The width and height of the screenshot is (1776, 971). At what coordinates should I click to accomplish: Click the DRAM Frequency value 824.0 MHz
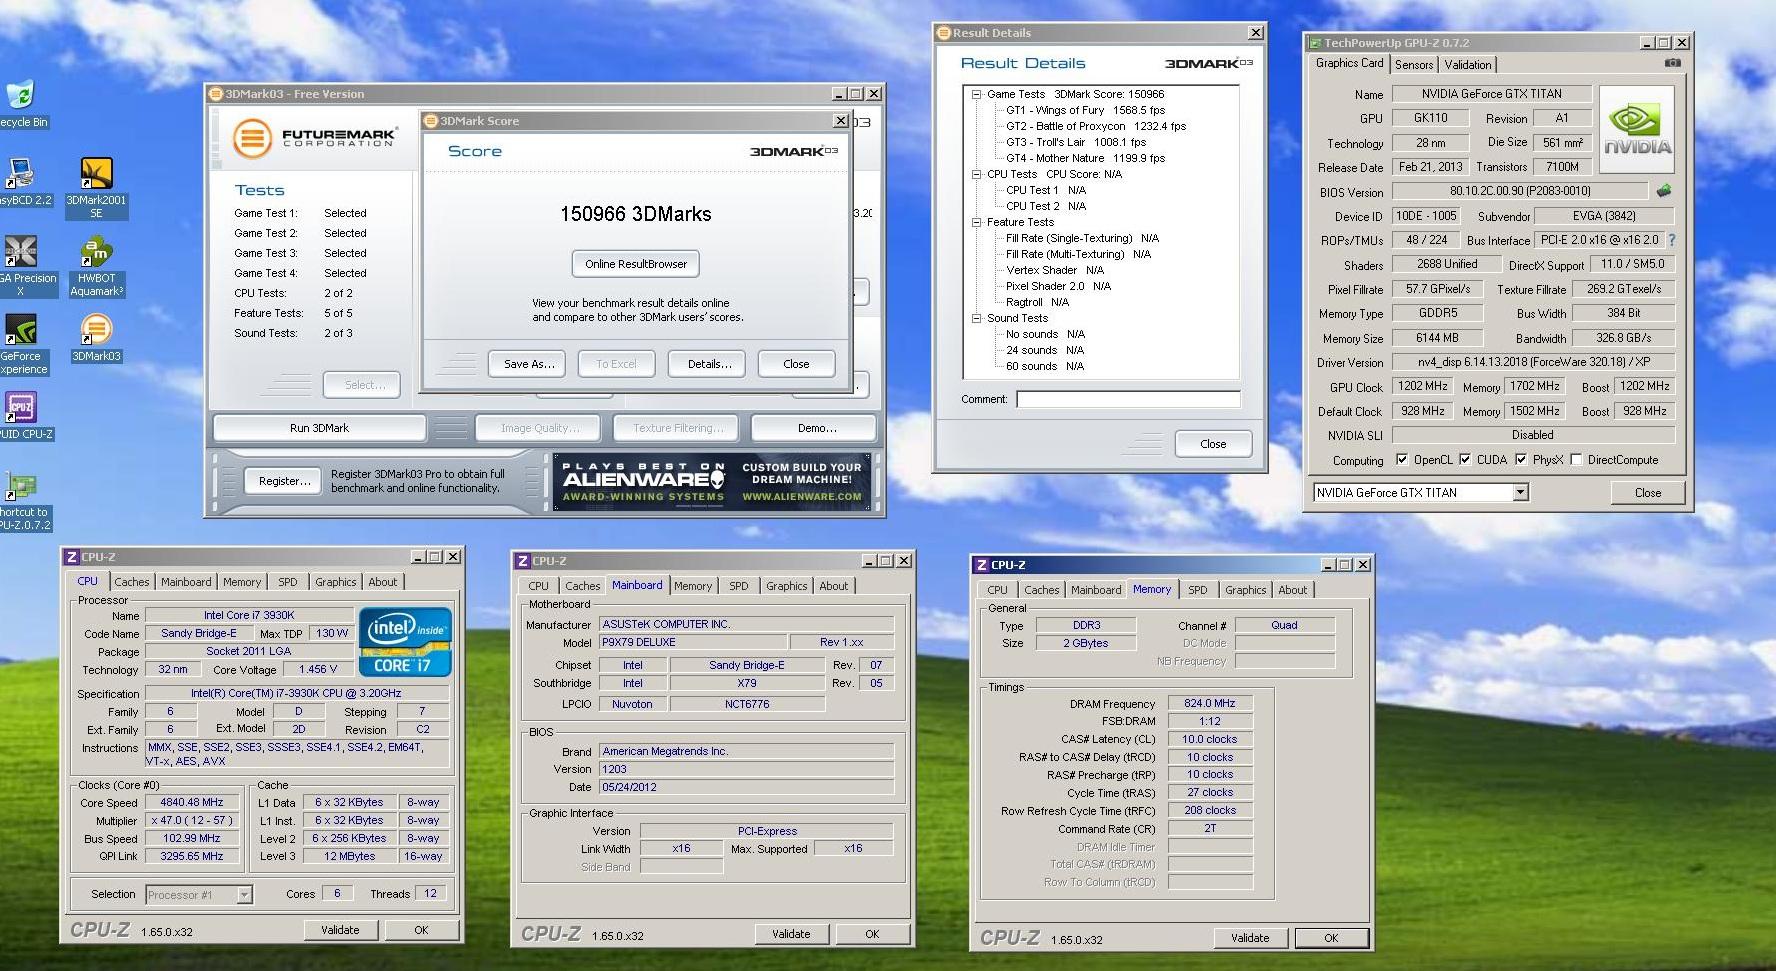(x=1210, y=703)
